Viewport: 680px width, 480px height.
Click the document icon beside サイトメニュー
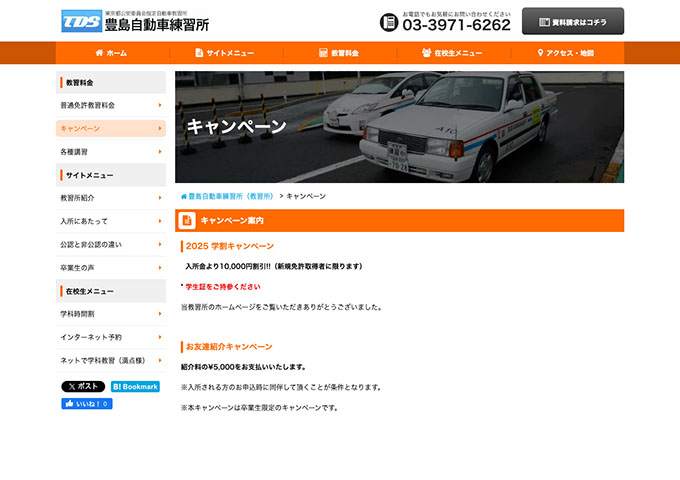point(198,53)
